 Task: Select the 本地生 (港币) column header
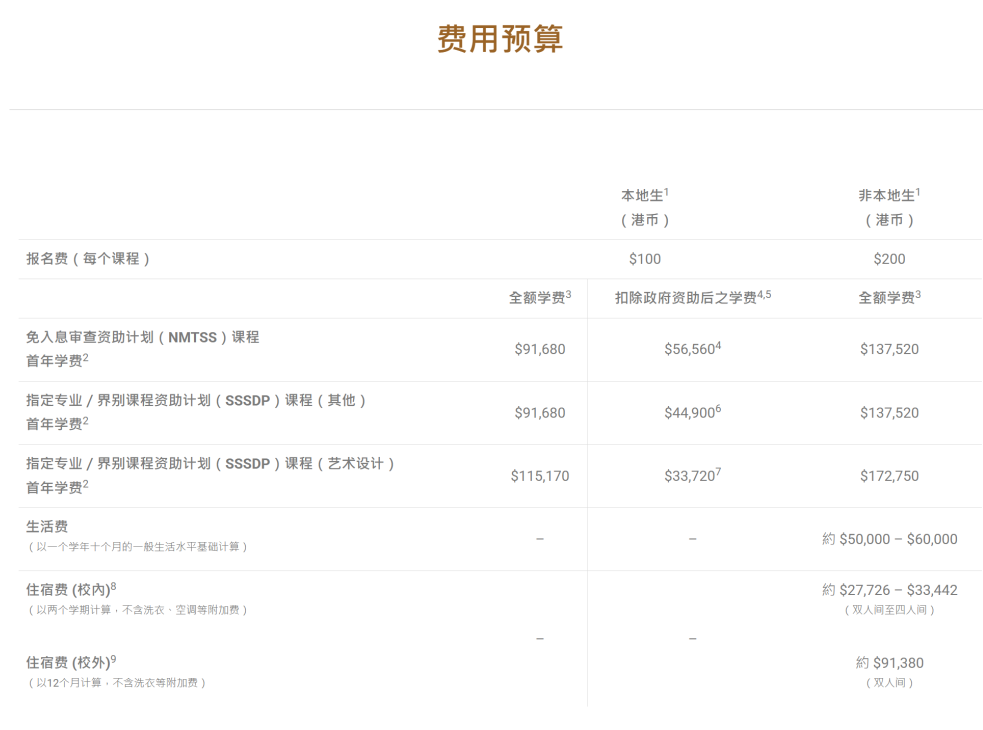[x=645, y=207]
